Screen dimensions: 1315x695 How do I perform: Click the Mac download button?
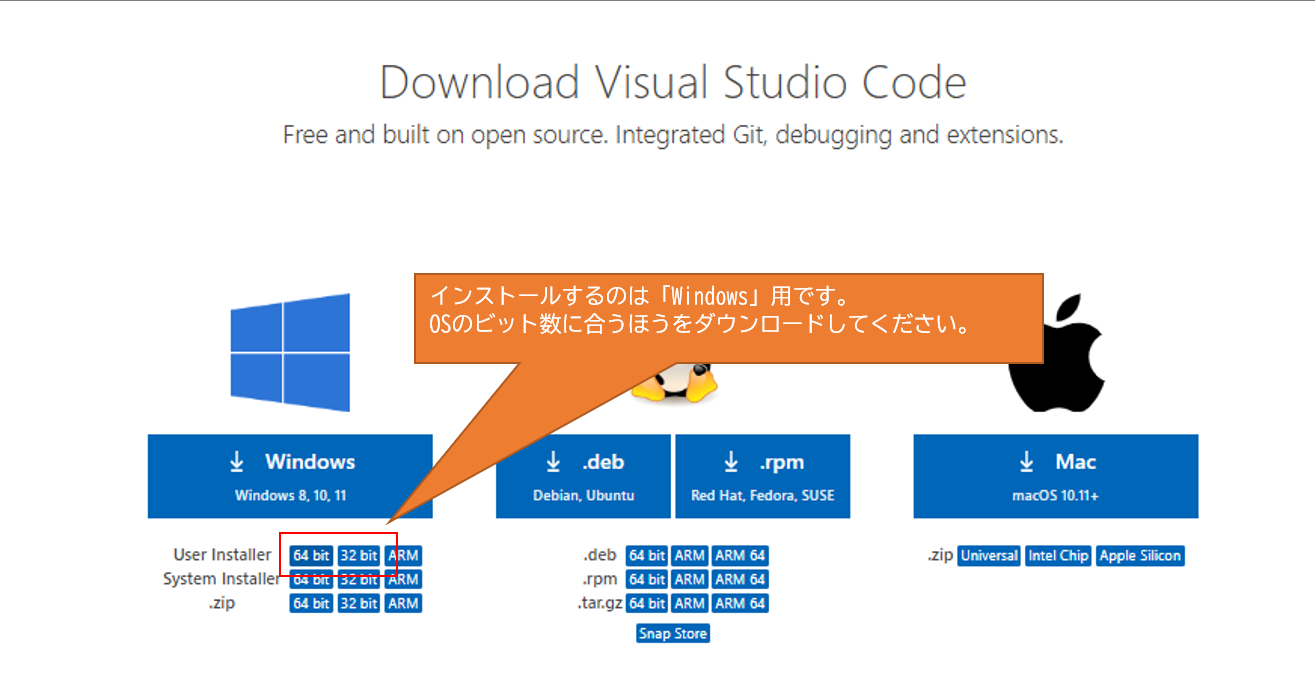coord(1056,476)
